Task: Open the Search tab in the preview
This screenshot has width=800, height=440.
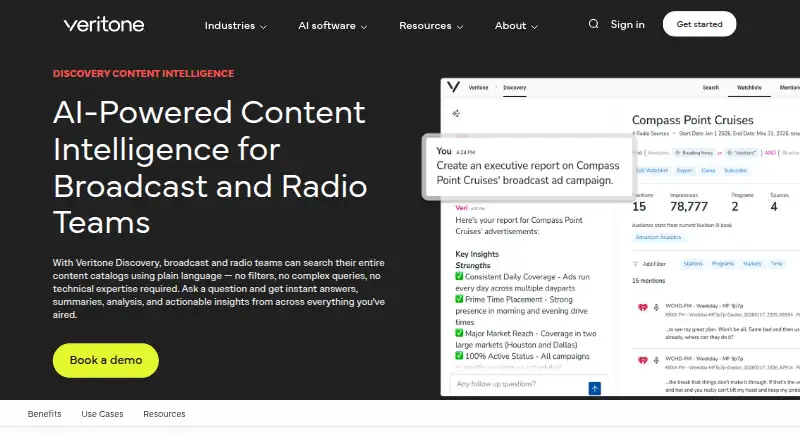Action: point(710,88)
